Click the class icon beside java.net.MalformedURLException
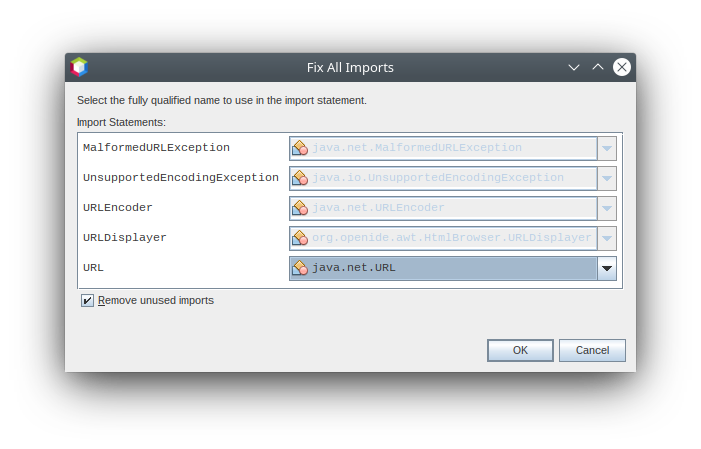 pos(299,148)
